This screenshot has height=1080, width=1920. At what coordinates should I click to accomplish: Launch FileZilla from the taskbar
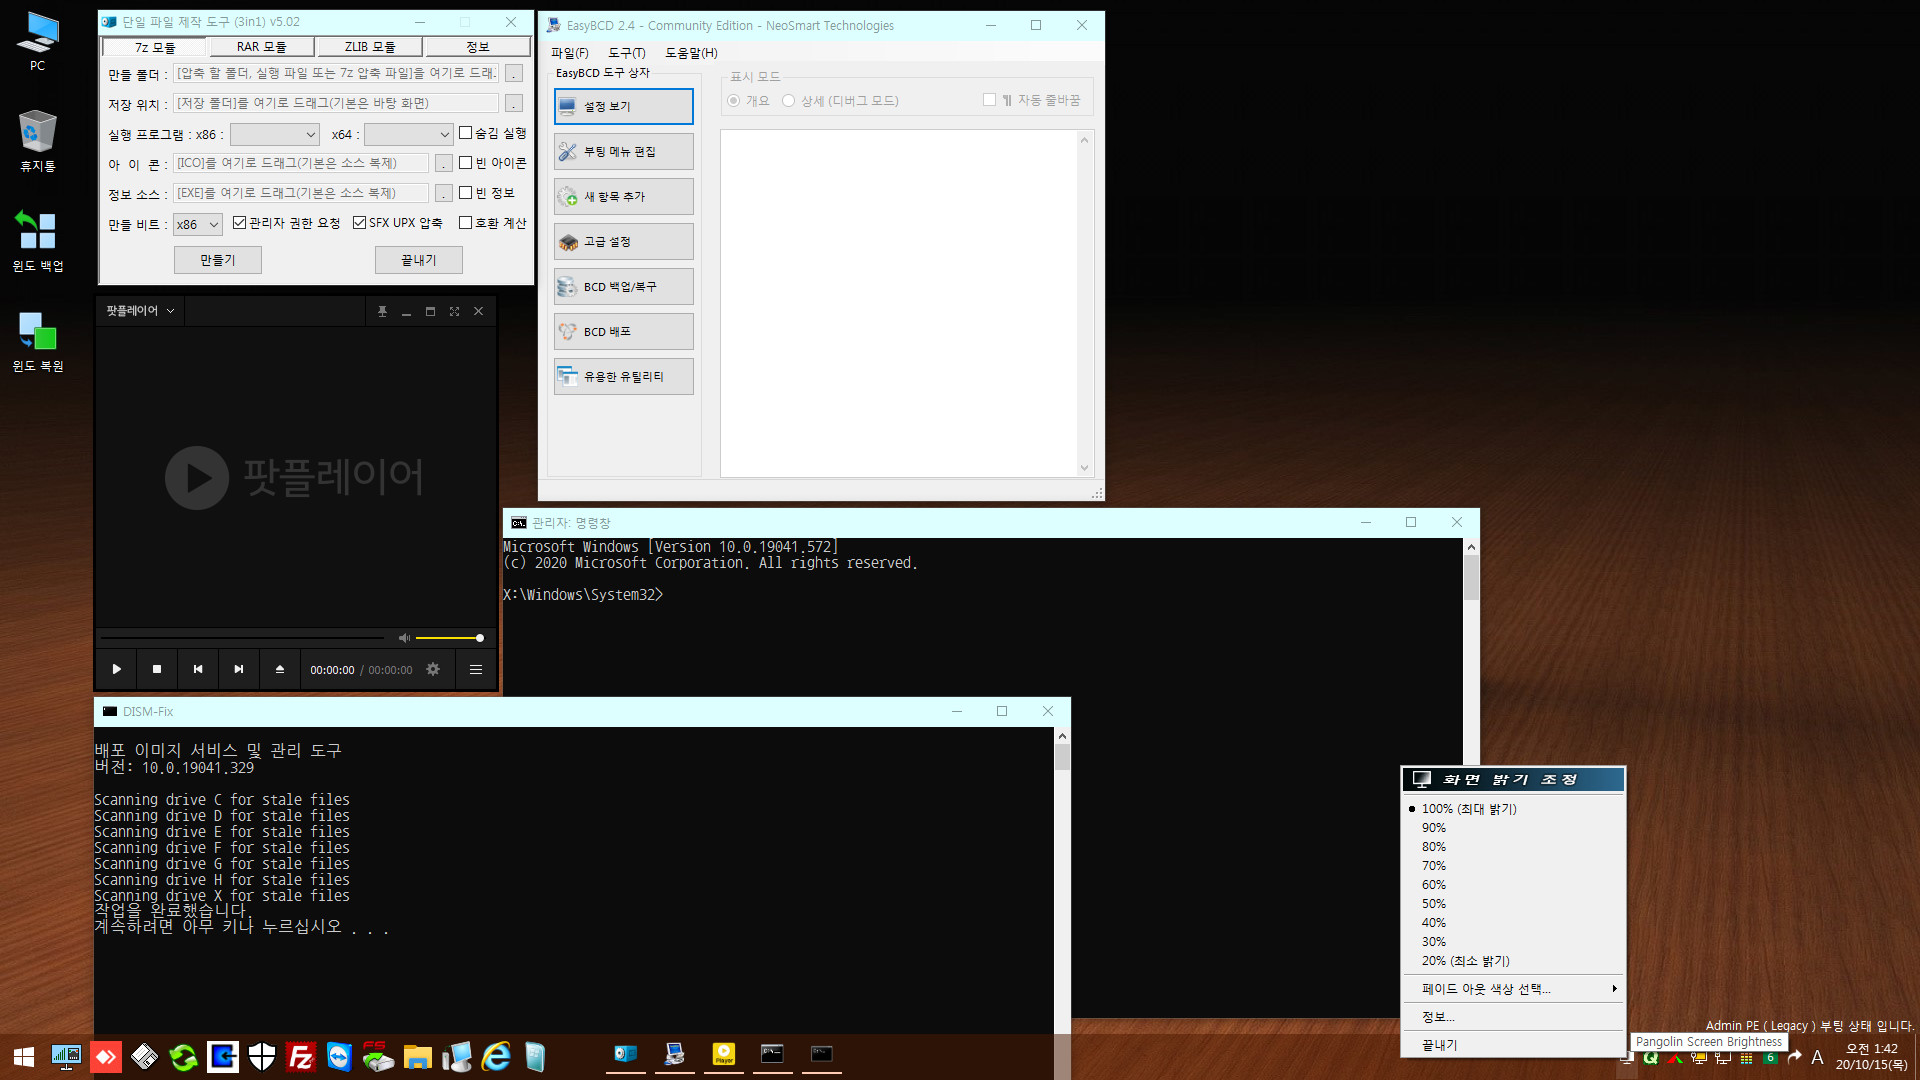click(300, 1056)
